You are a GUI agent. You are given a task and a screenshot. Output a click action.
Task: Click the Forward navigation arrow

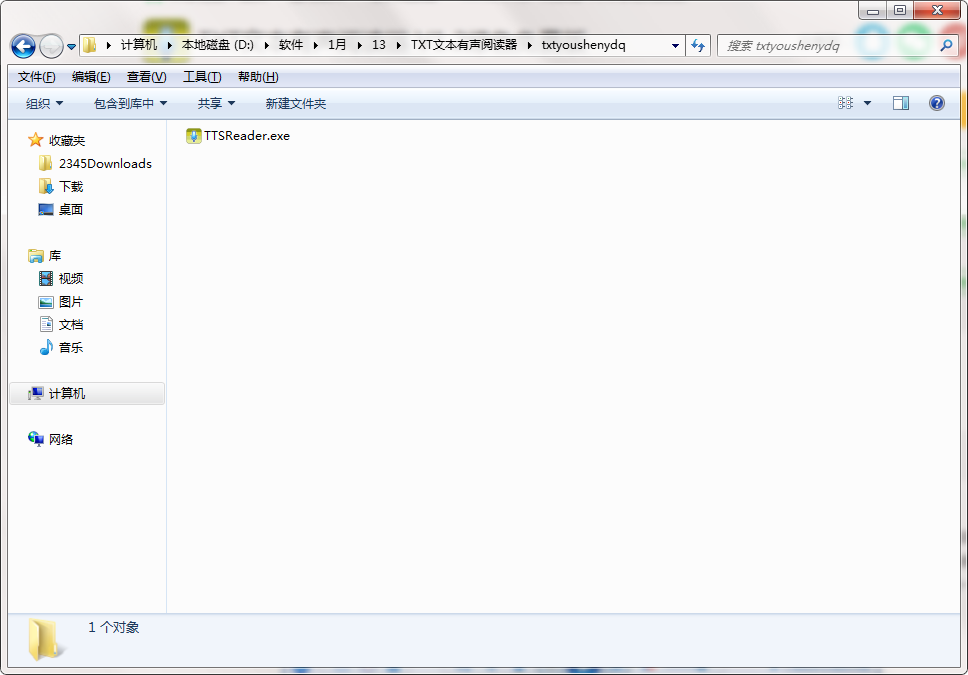pos(51,46)
